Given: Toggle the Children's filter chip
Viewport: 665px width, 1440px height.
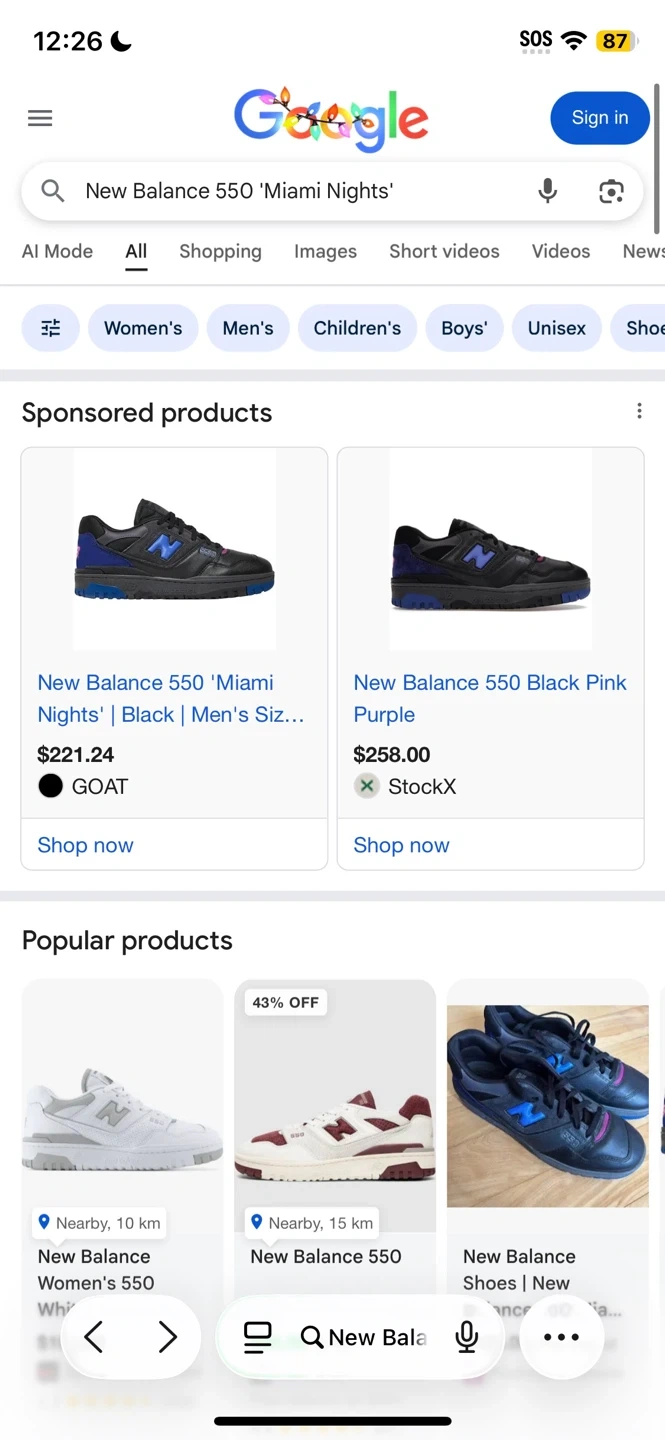Looking at the screenshot, I should [357, 328].
